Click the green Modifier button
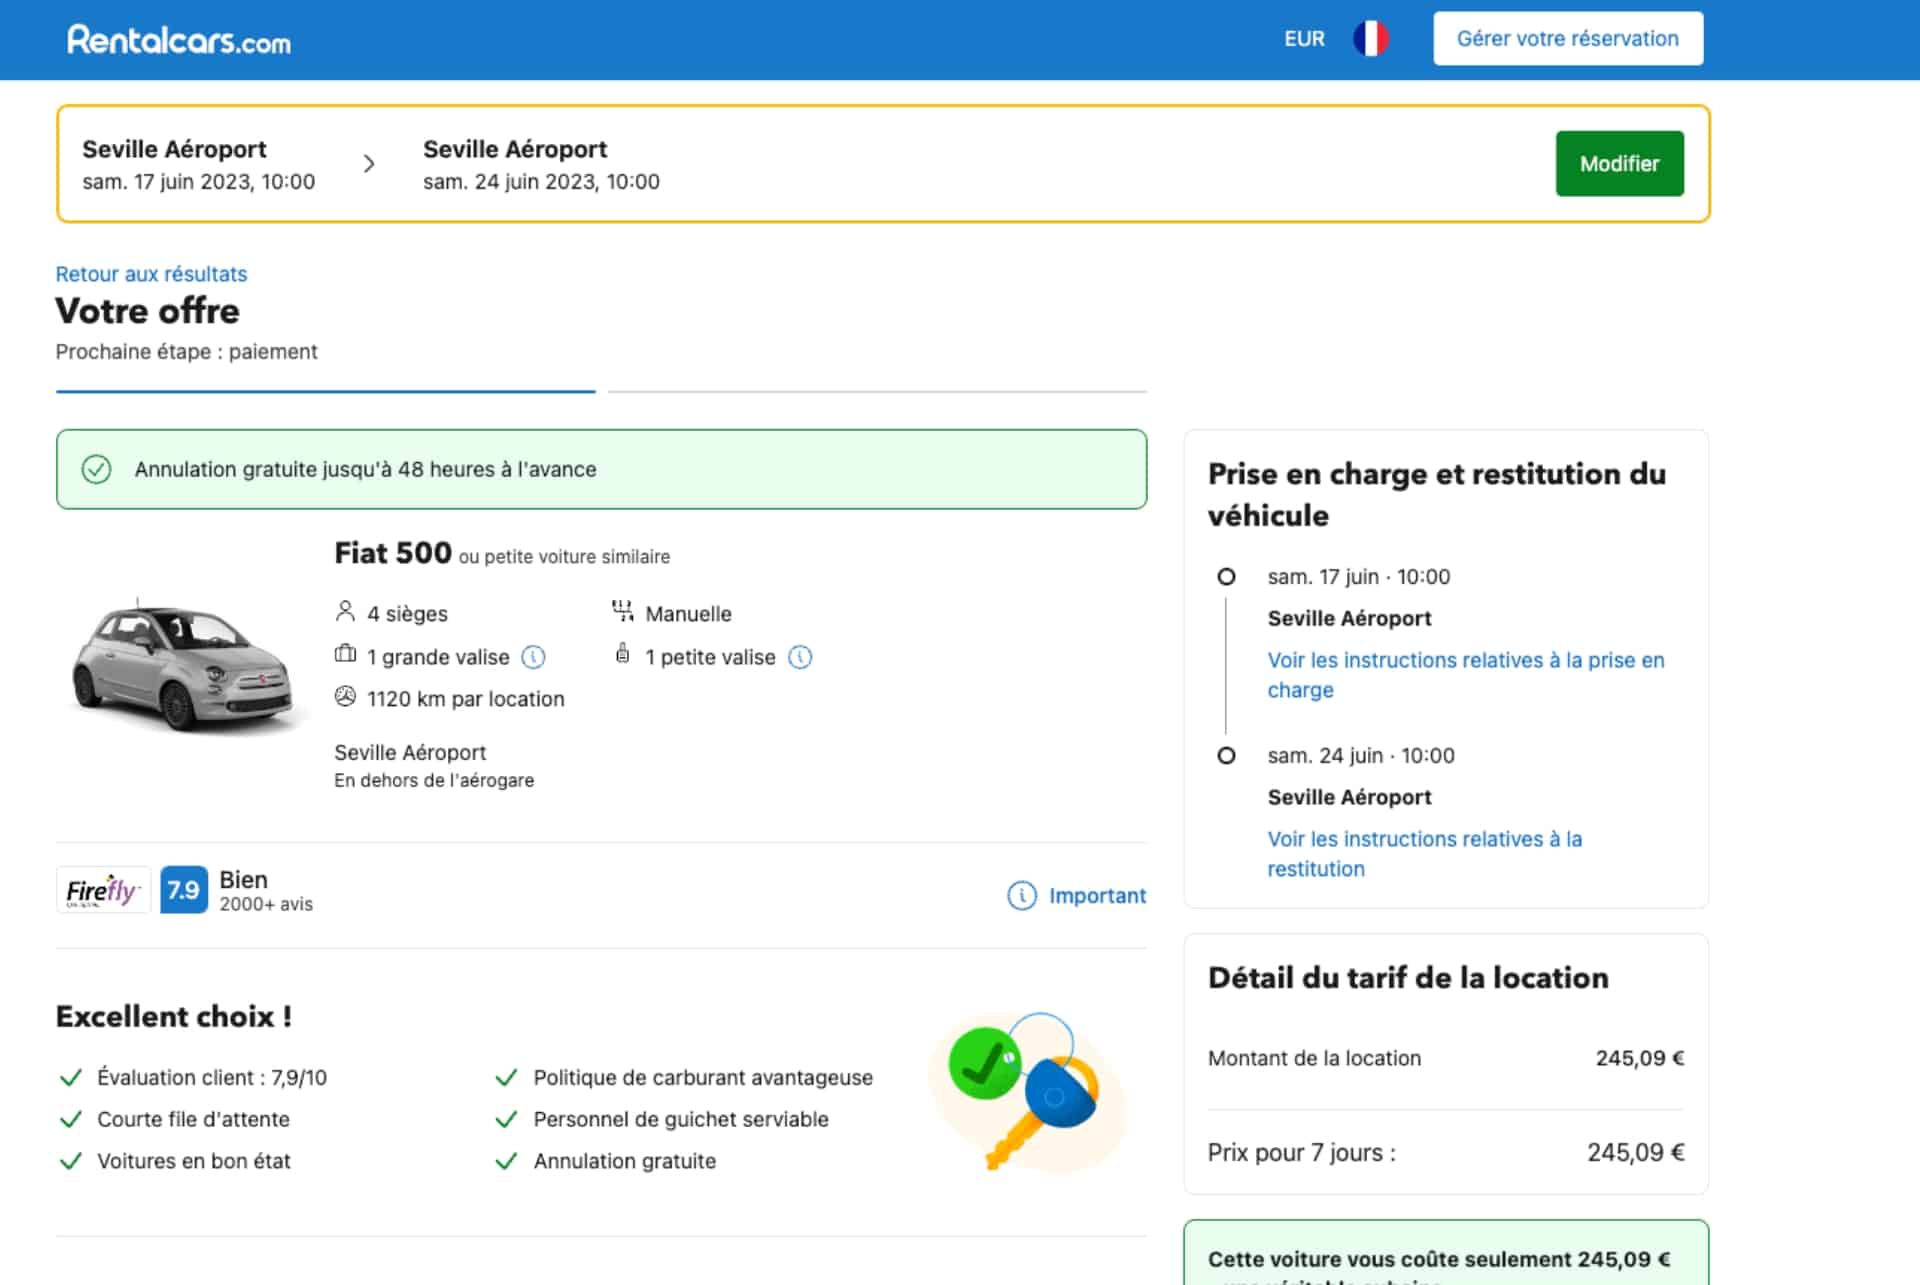The height and width of the screenshot is (1285, 1920). [x=1619, y=164]
